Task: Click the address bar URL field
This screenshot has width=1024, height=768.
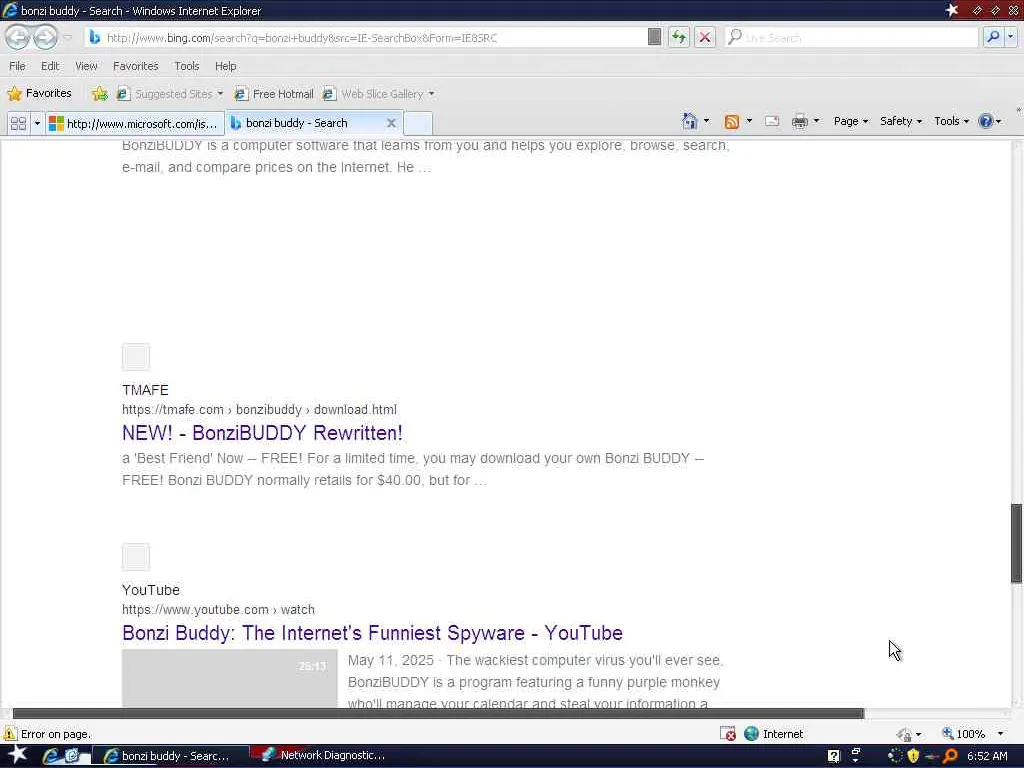Action: [x=366, y=38]
